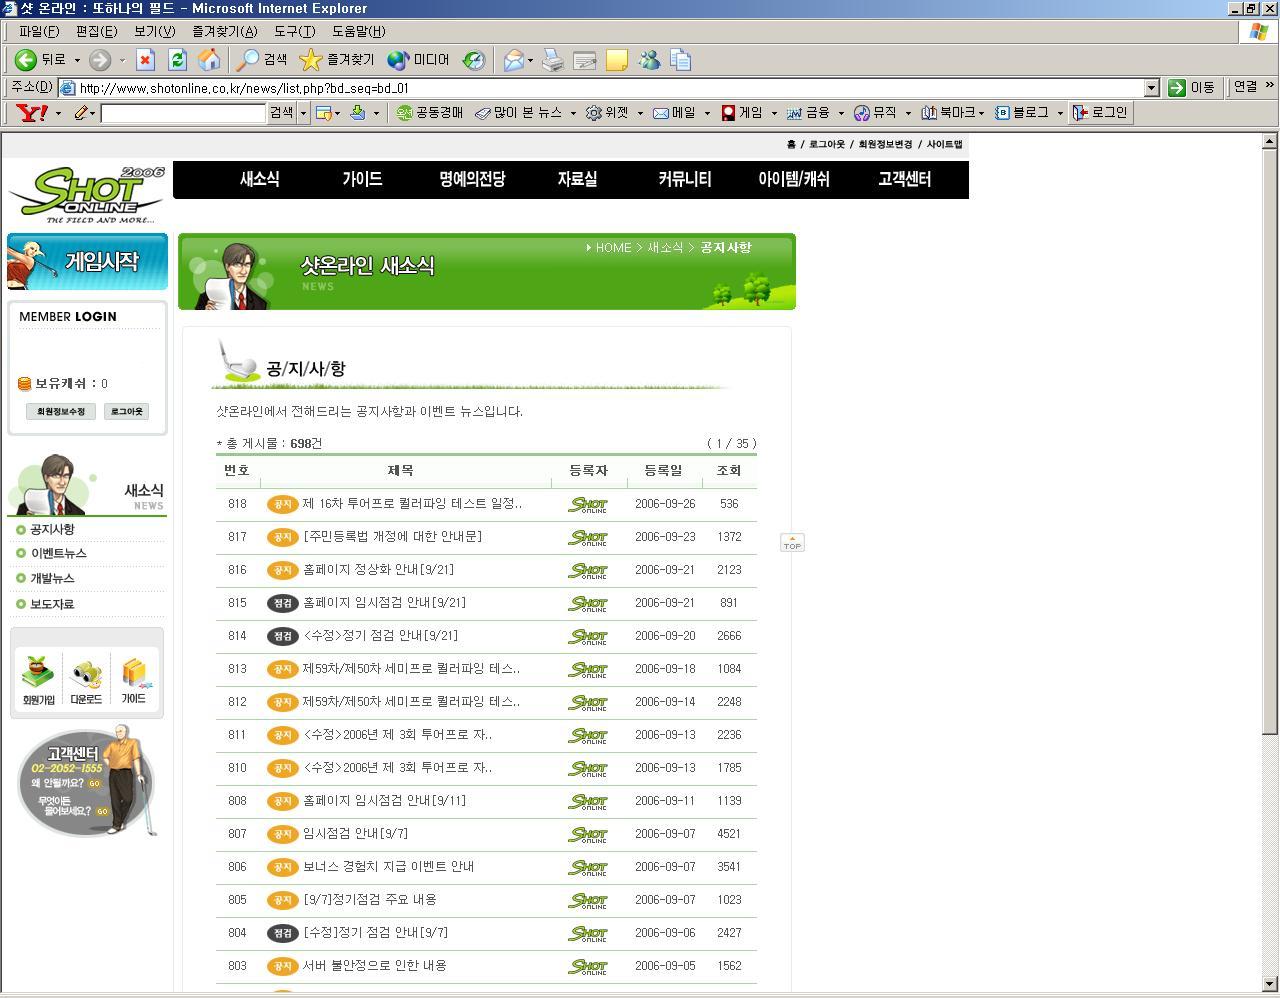This screenshot has width=1280, height=998.
Task: Click the 게임시작 start game button
Action: pyautogui.click(x=88, y=262)
